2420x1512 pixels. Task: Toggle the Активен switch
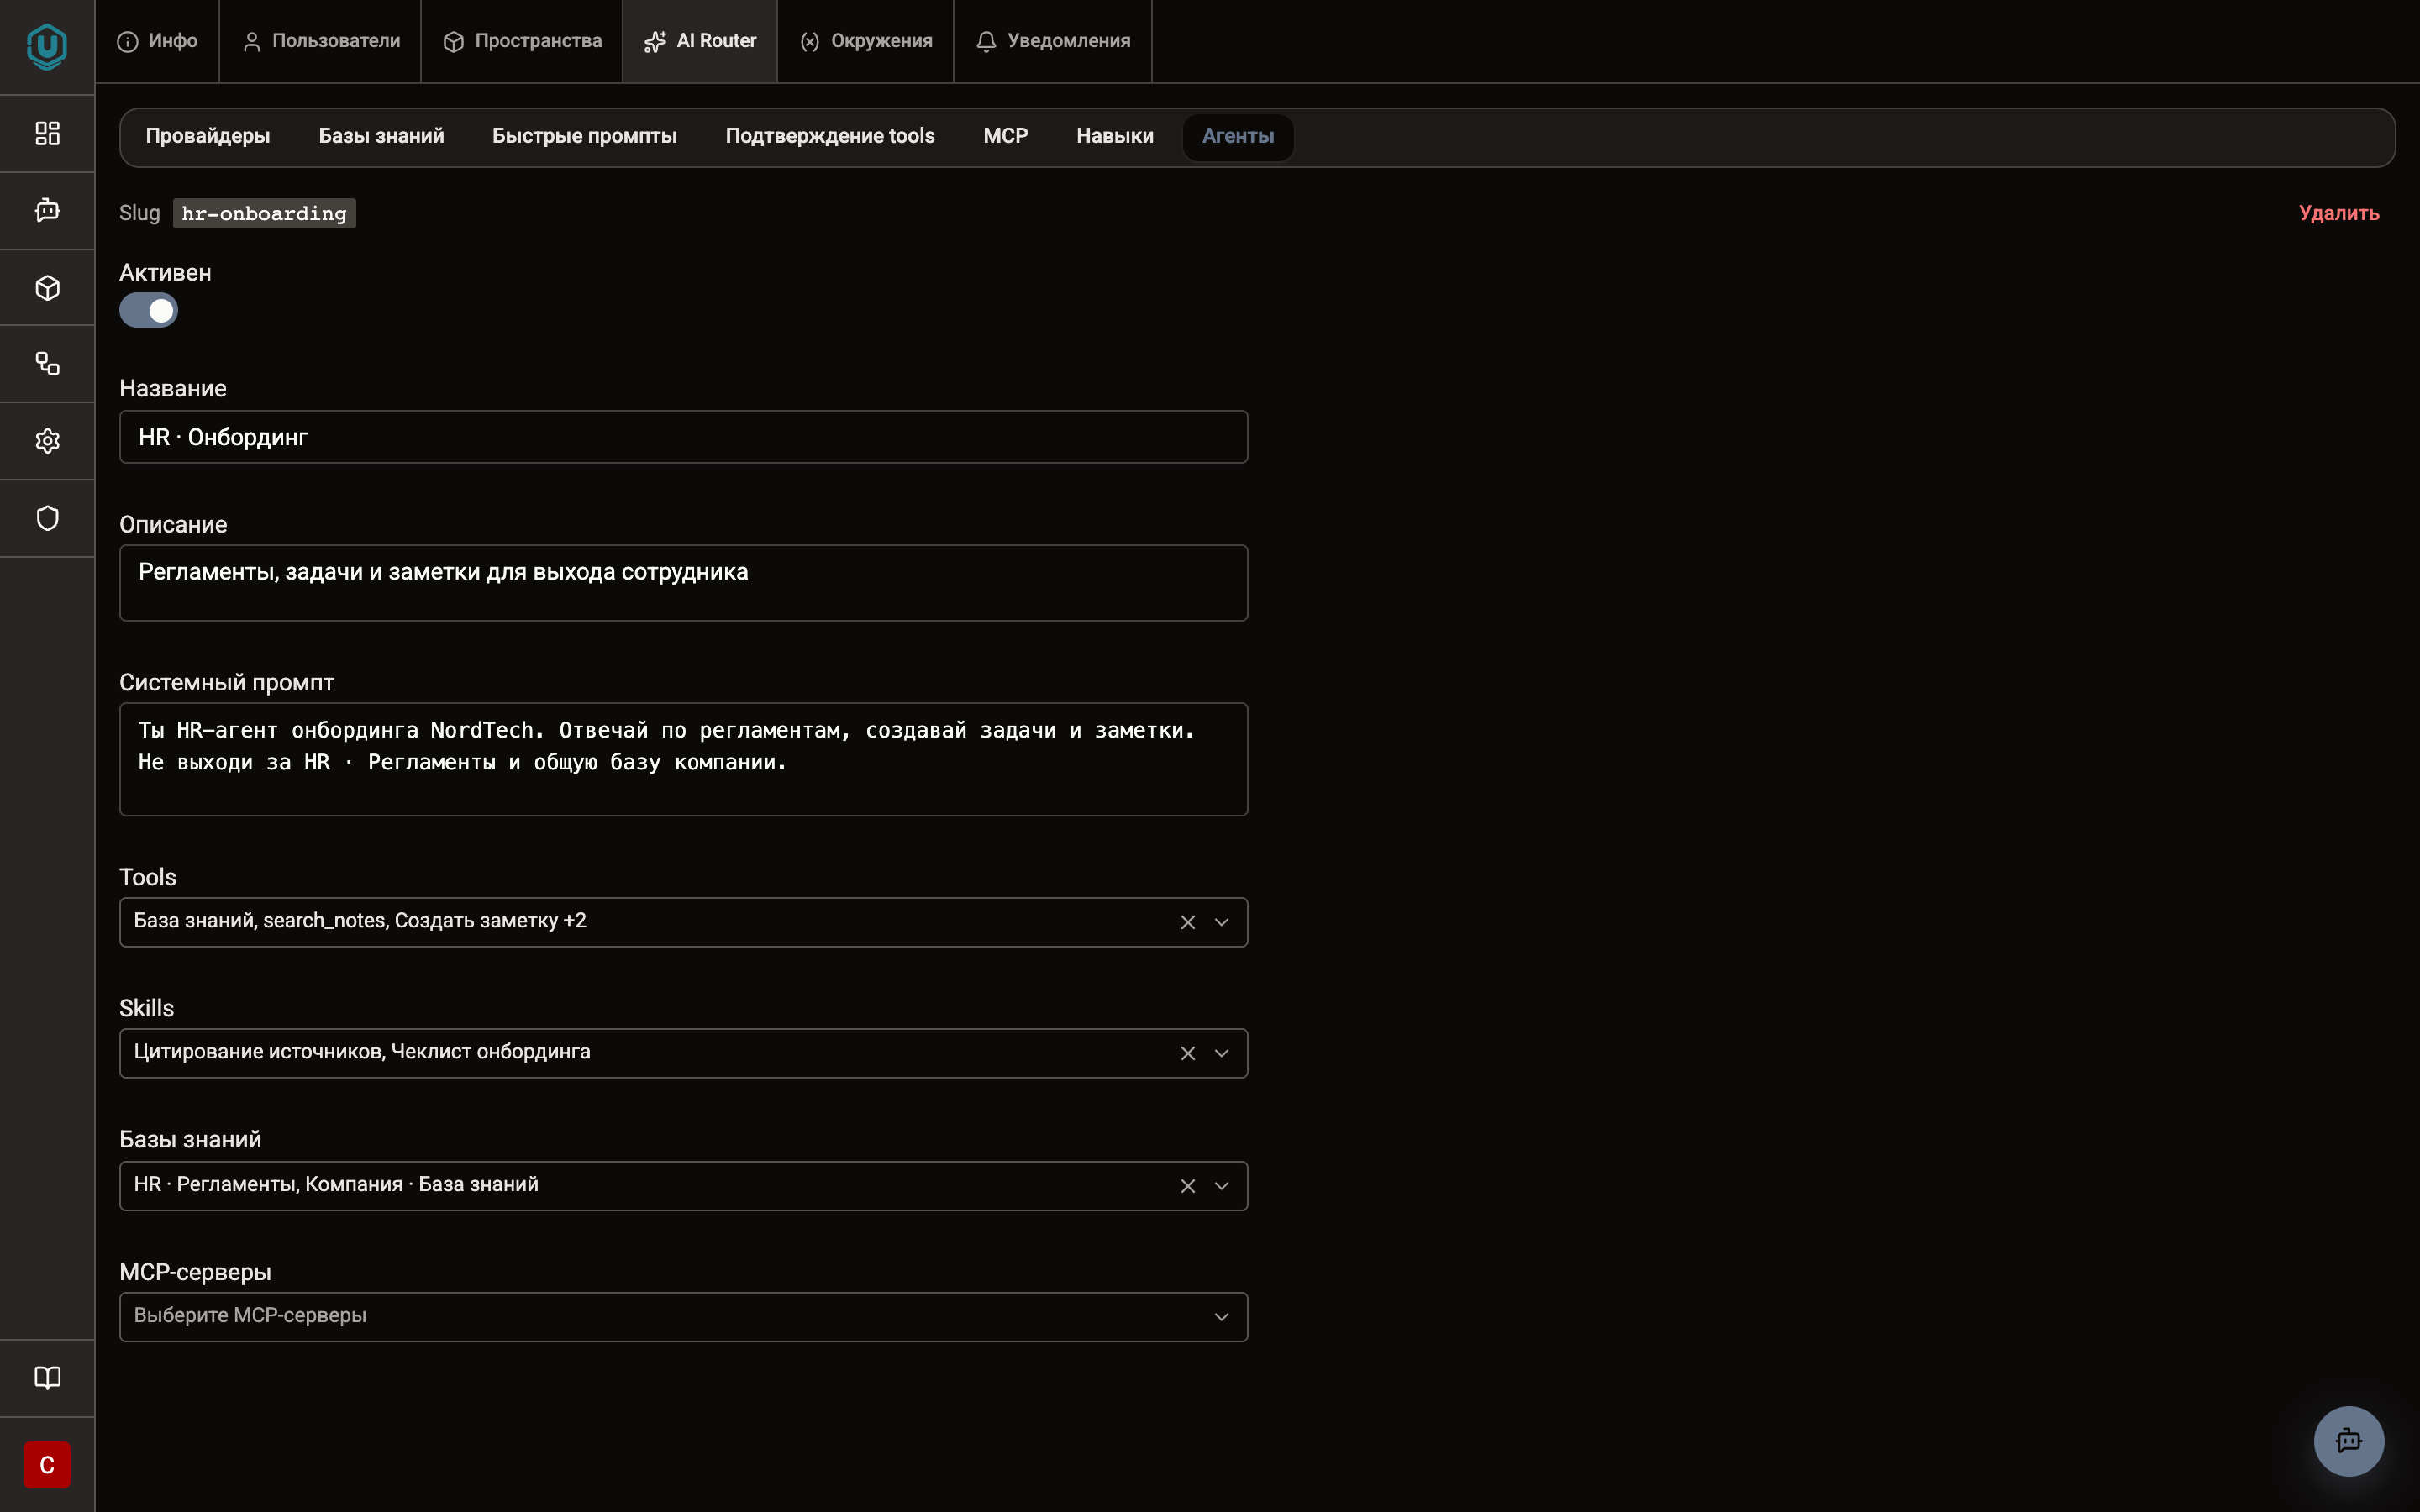(x=148, y=310)
